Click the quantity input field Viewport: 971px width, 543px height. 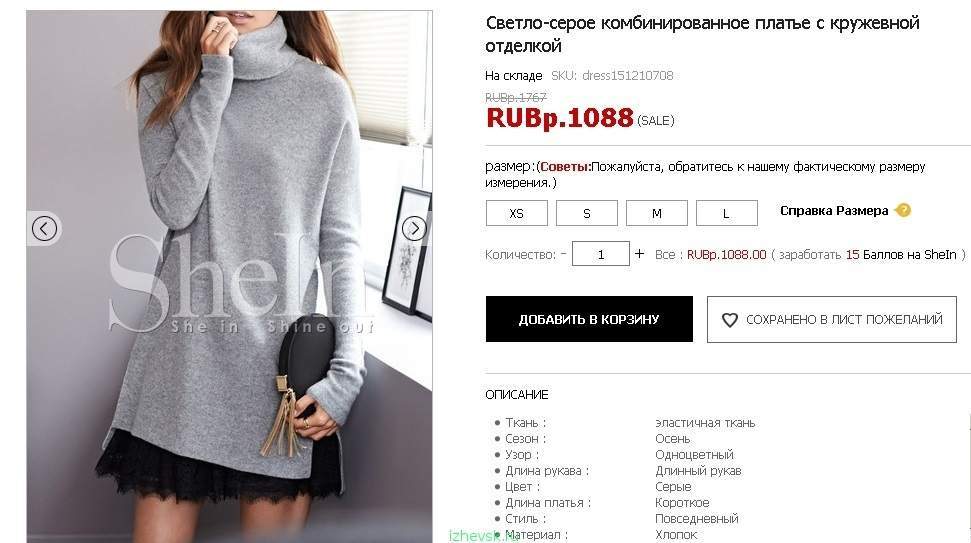coord(601,254)
